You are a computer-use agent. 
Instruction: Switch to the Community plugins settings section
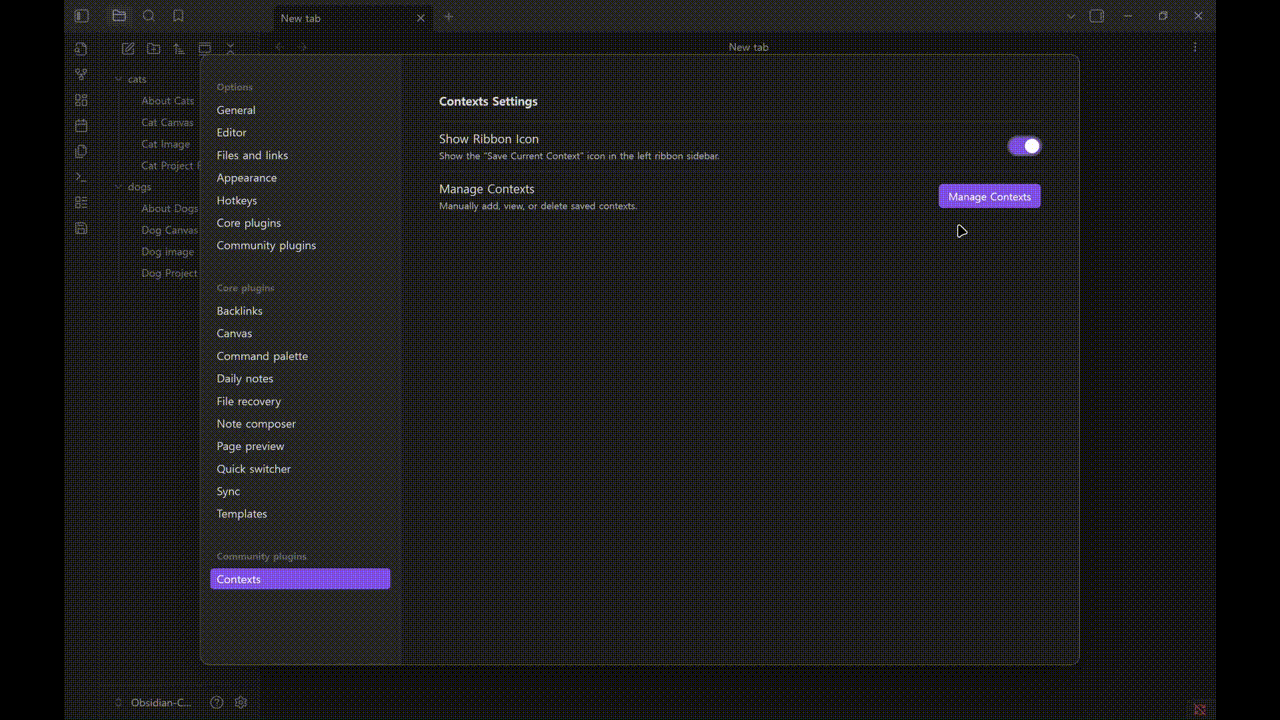[266, 245]
